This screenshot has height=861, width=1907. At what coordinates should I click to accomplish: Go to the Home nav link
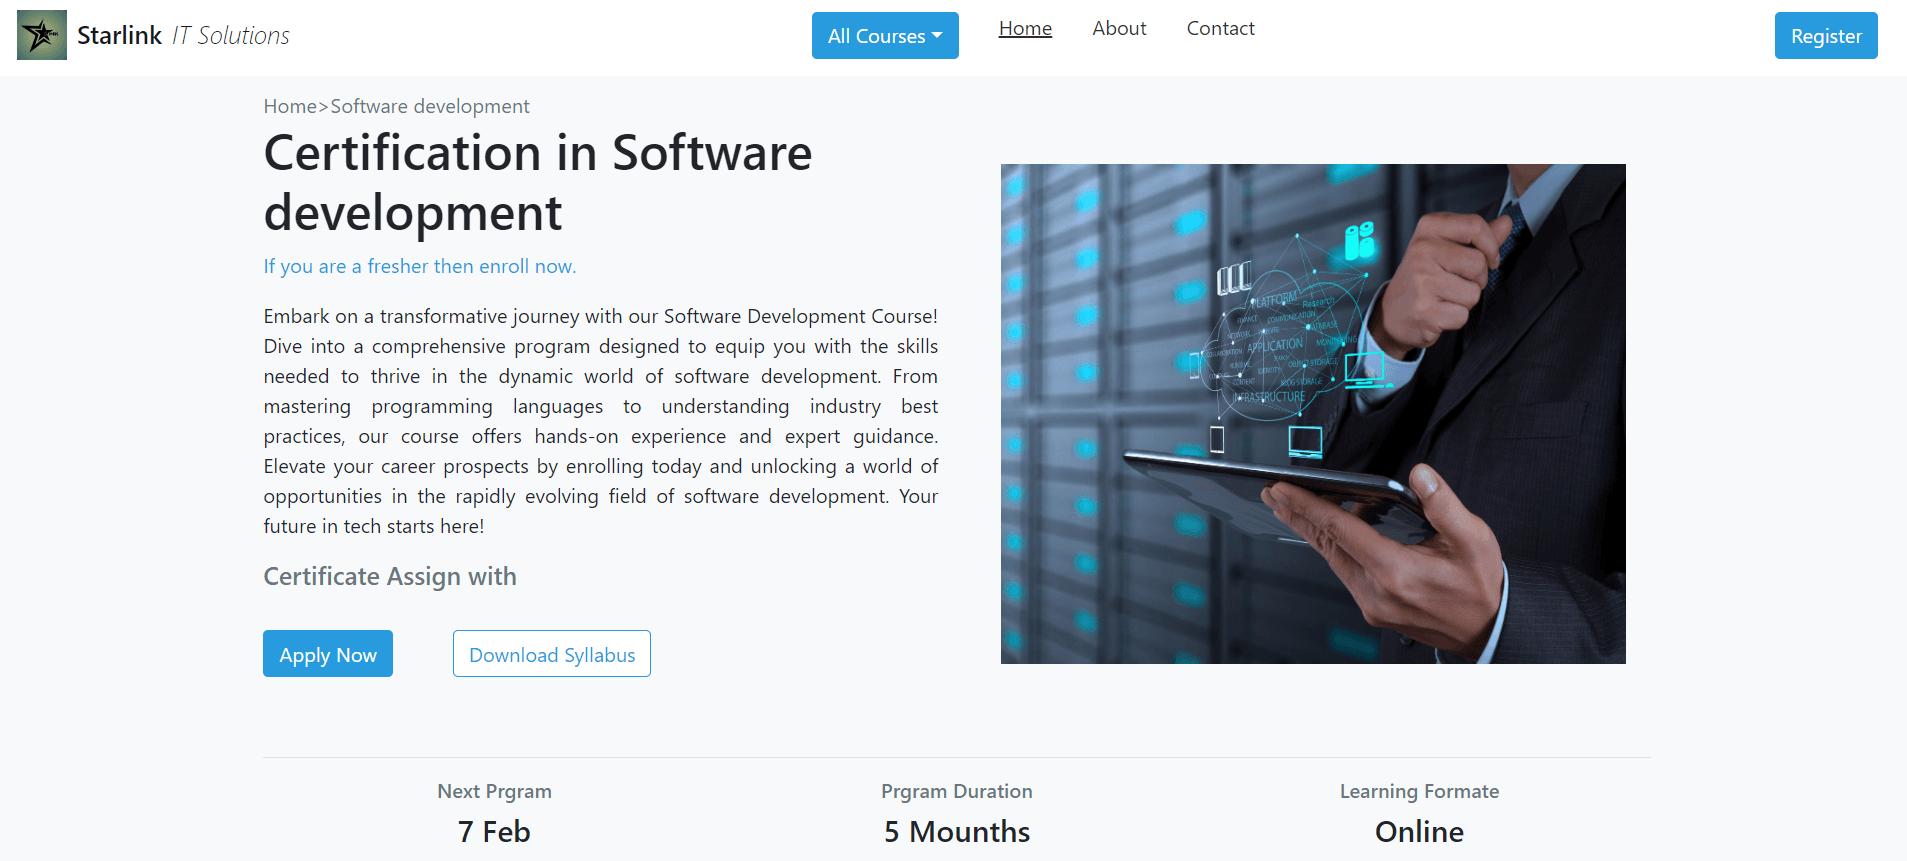pyautogui.click(x=1024, y=29)
